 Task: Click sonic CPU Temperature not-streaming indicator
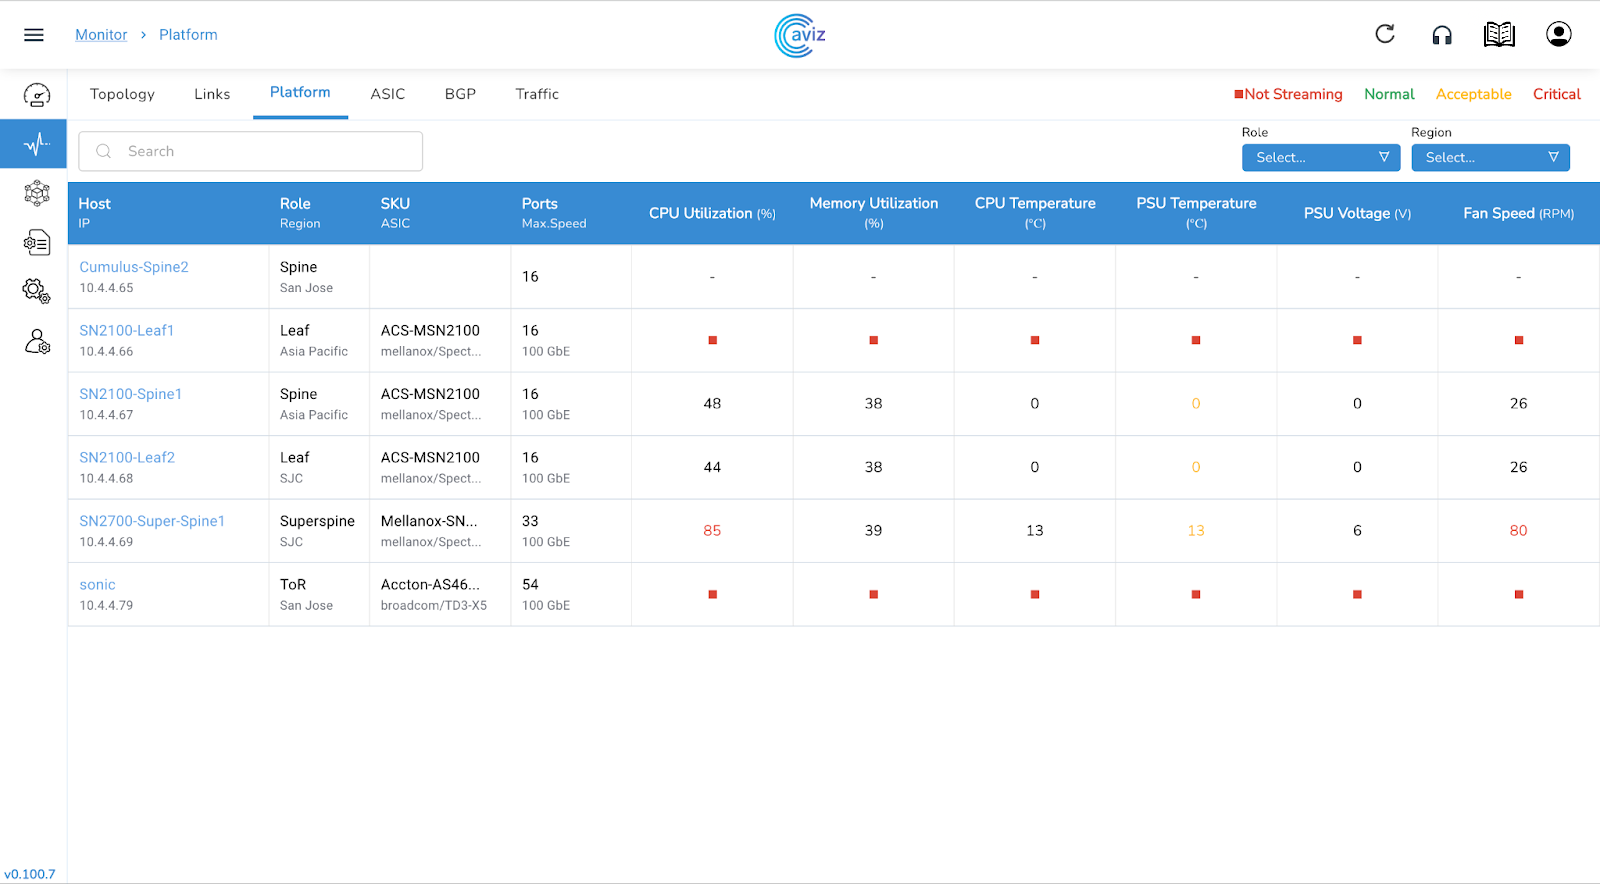pos(1035,594)
